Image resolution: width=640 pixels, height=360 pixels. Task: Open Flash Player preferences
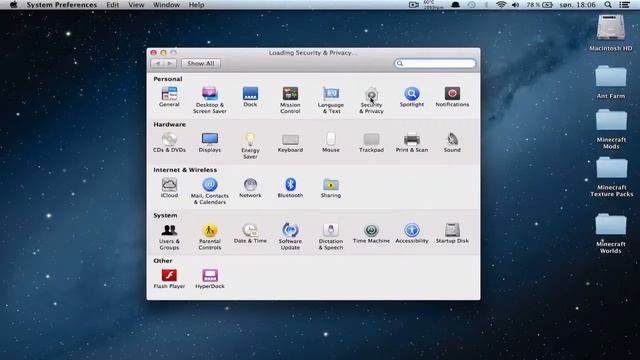pyautogui.click(x=169, y=279)
